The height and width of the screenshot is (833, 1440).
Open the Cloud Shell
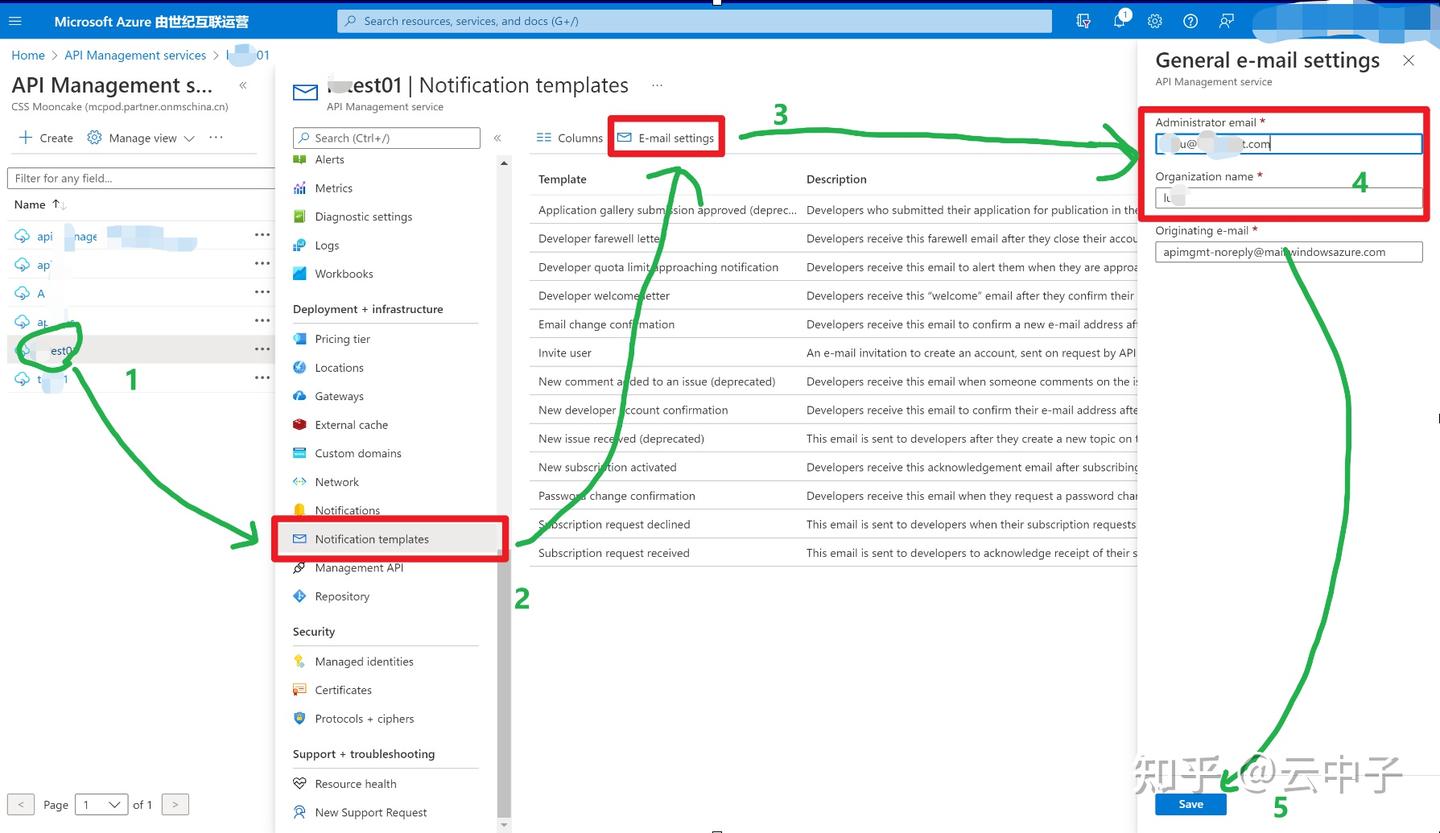point(1083,21)
